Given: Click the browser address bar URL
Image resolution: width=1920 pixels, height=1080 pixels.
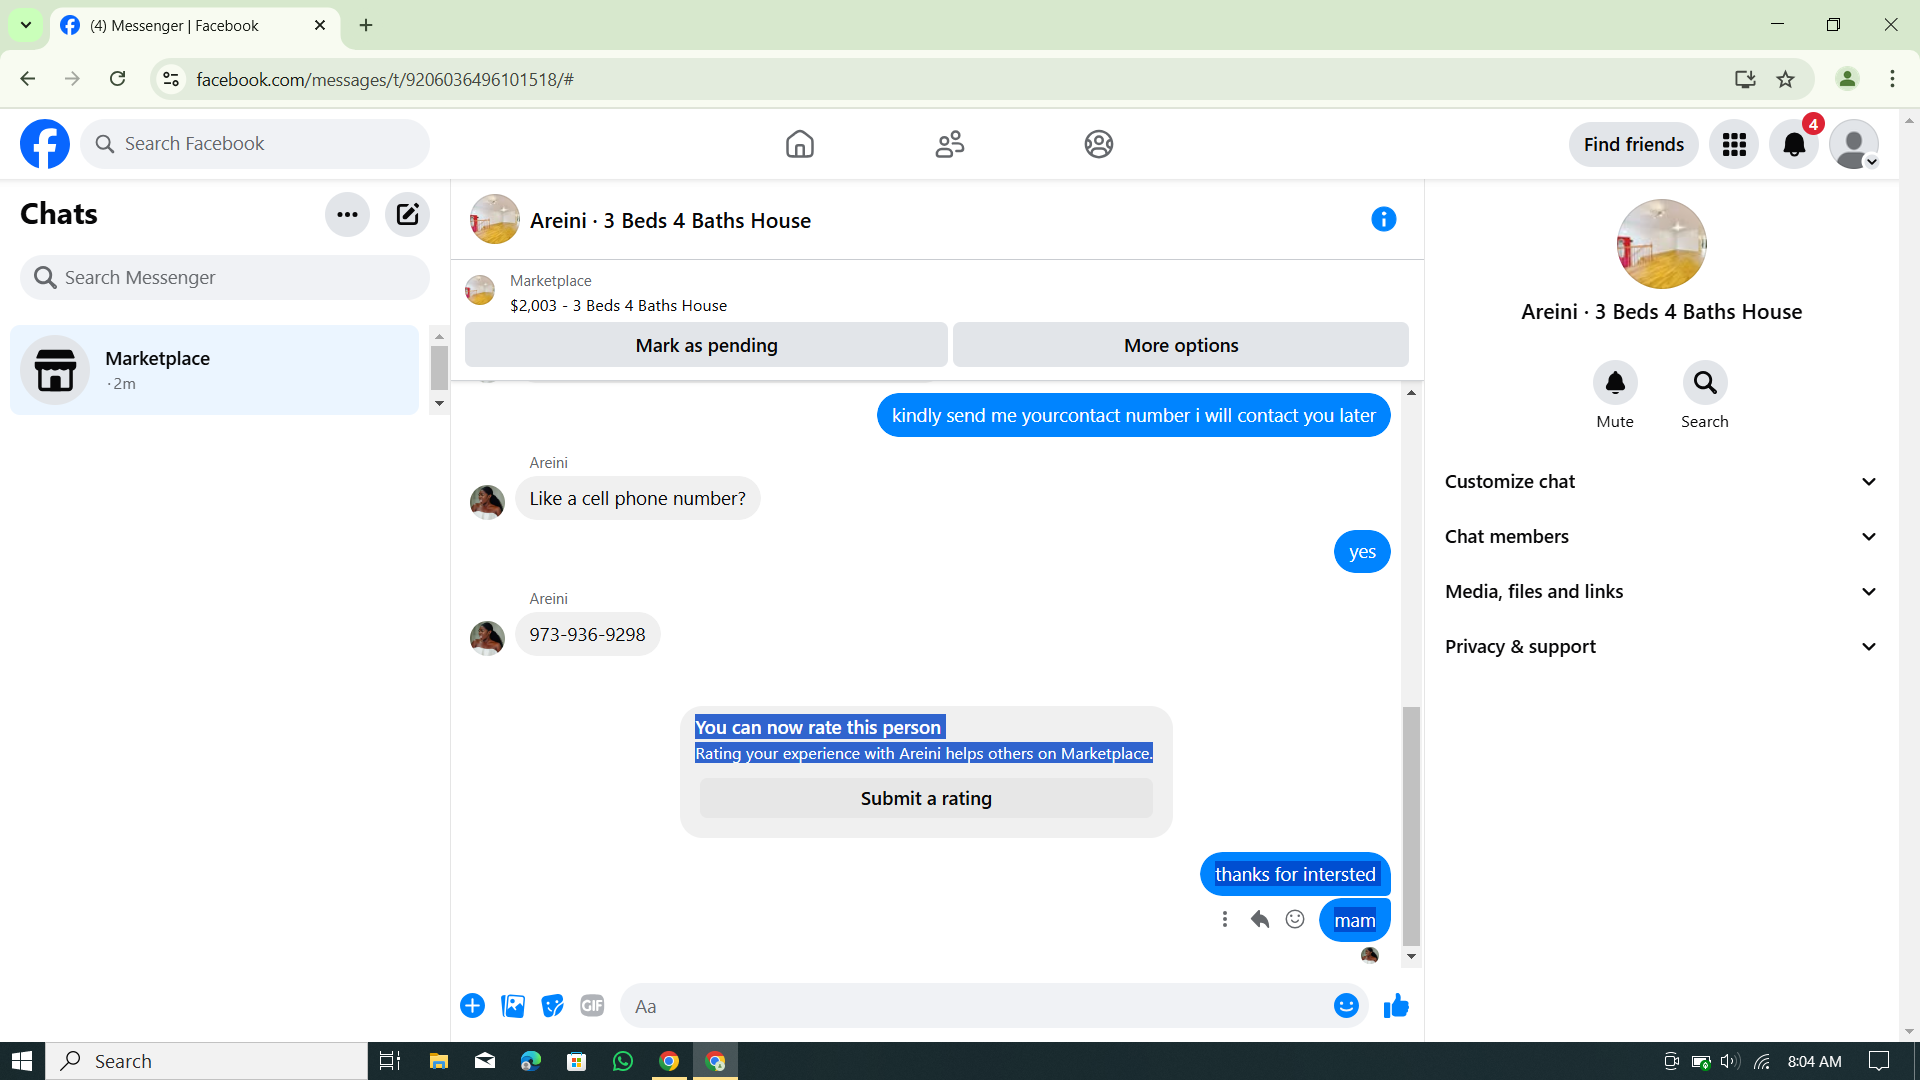Looking at the screenshot, I should tap(385, 79).
